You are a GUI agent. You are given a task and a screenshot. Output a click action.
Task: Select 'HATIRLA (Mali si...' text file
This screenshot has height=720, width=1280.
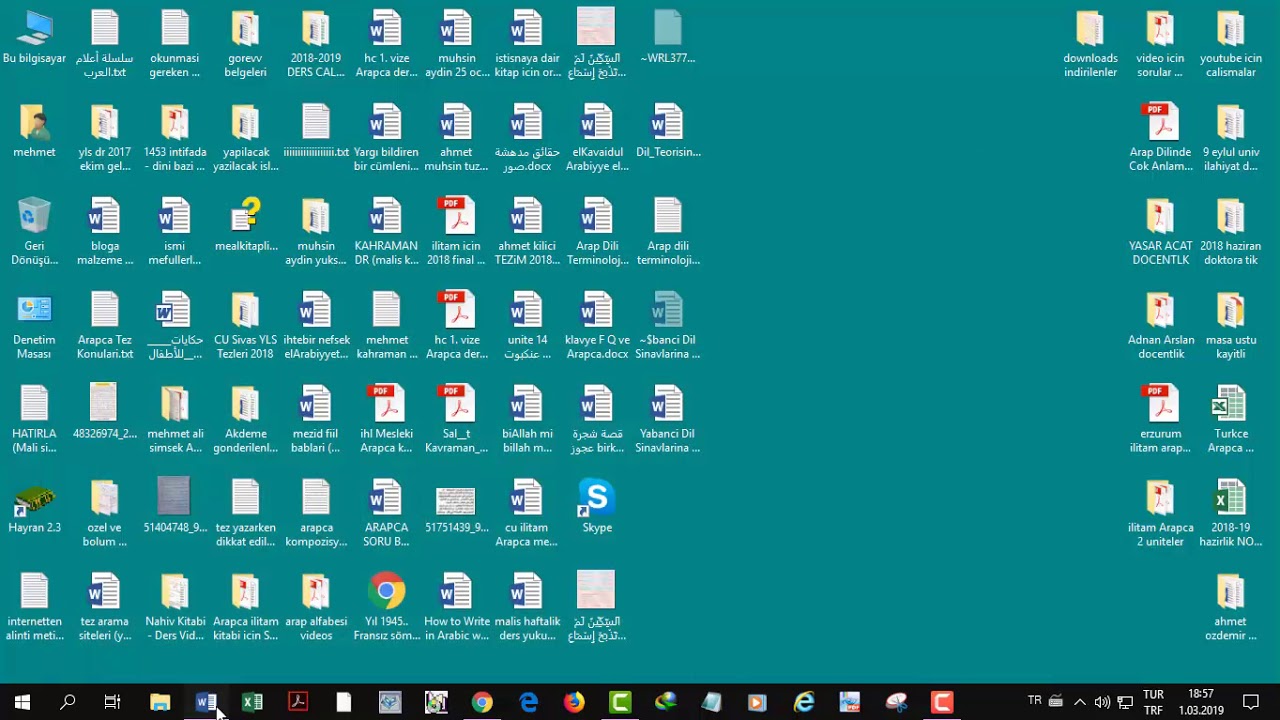click(34, 420)
